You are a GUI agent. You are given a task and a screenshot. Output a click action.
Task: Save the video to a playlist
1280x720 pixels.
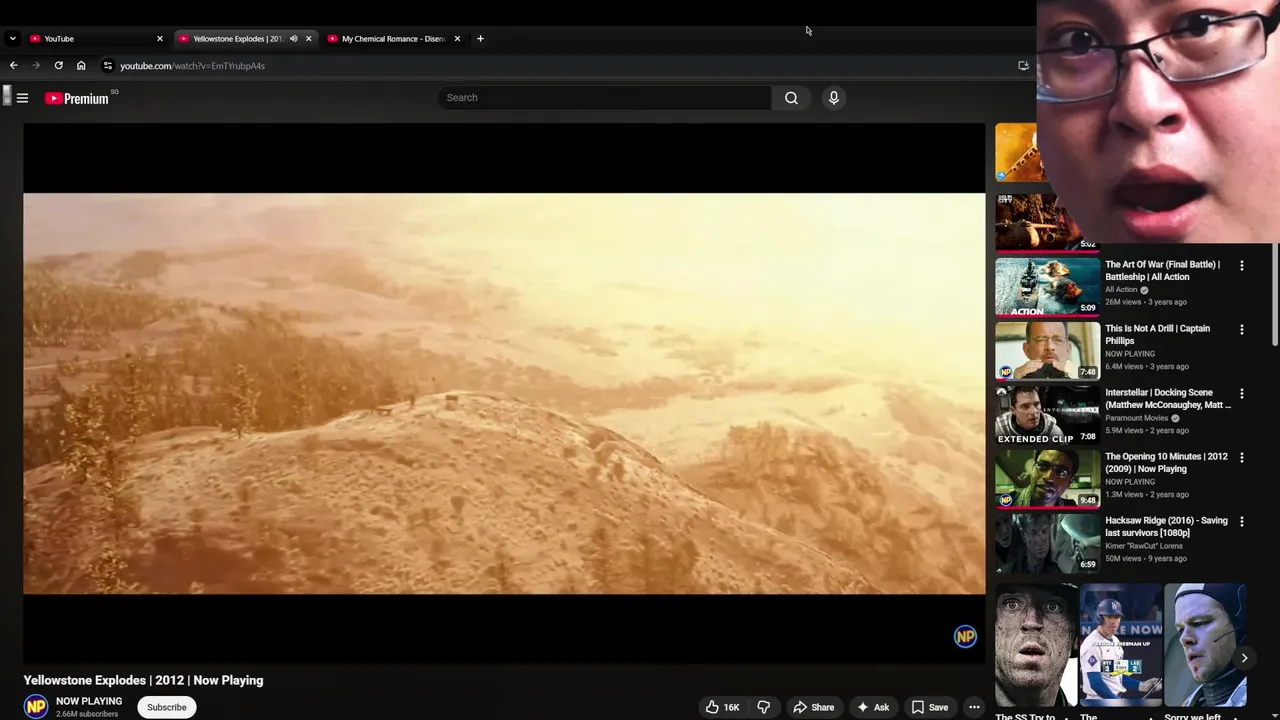tap(929, 707)
